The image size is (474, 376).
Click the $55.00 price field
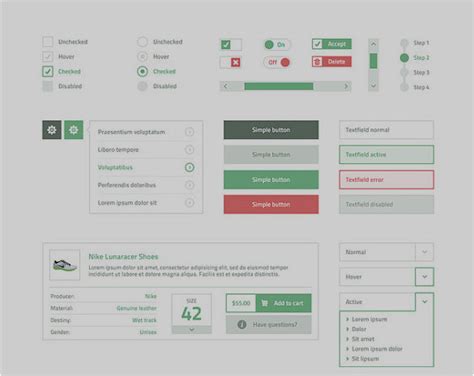click(x=241, y=303)
